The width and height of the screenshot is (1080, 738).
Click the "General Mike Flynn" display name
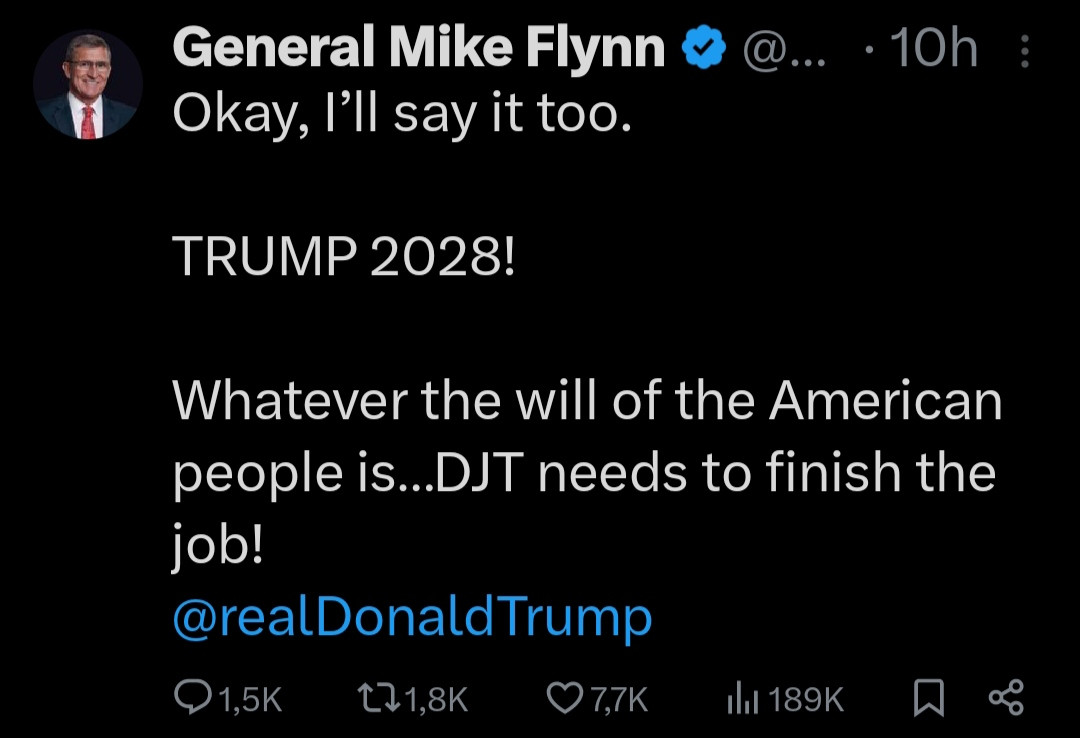418,48
